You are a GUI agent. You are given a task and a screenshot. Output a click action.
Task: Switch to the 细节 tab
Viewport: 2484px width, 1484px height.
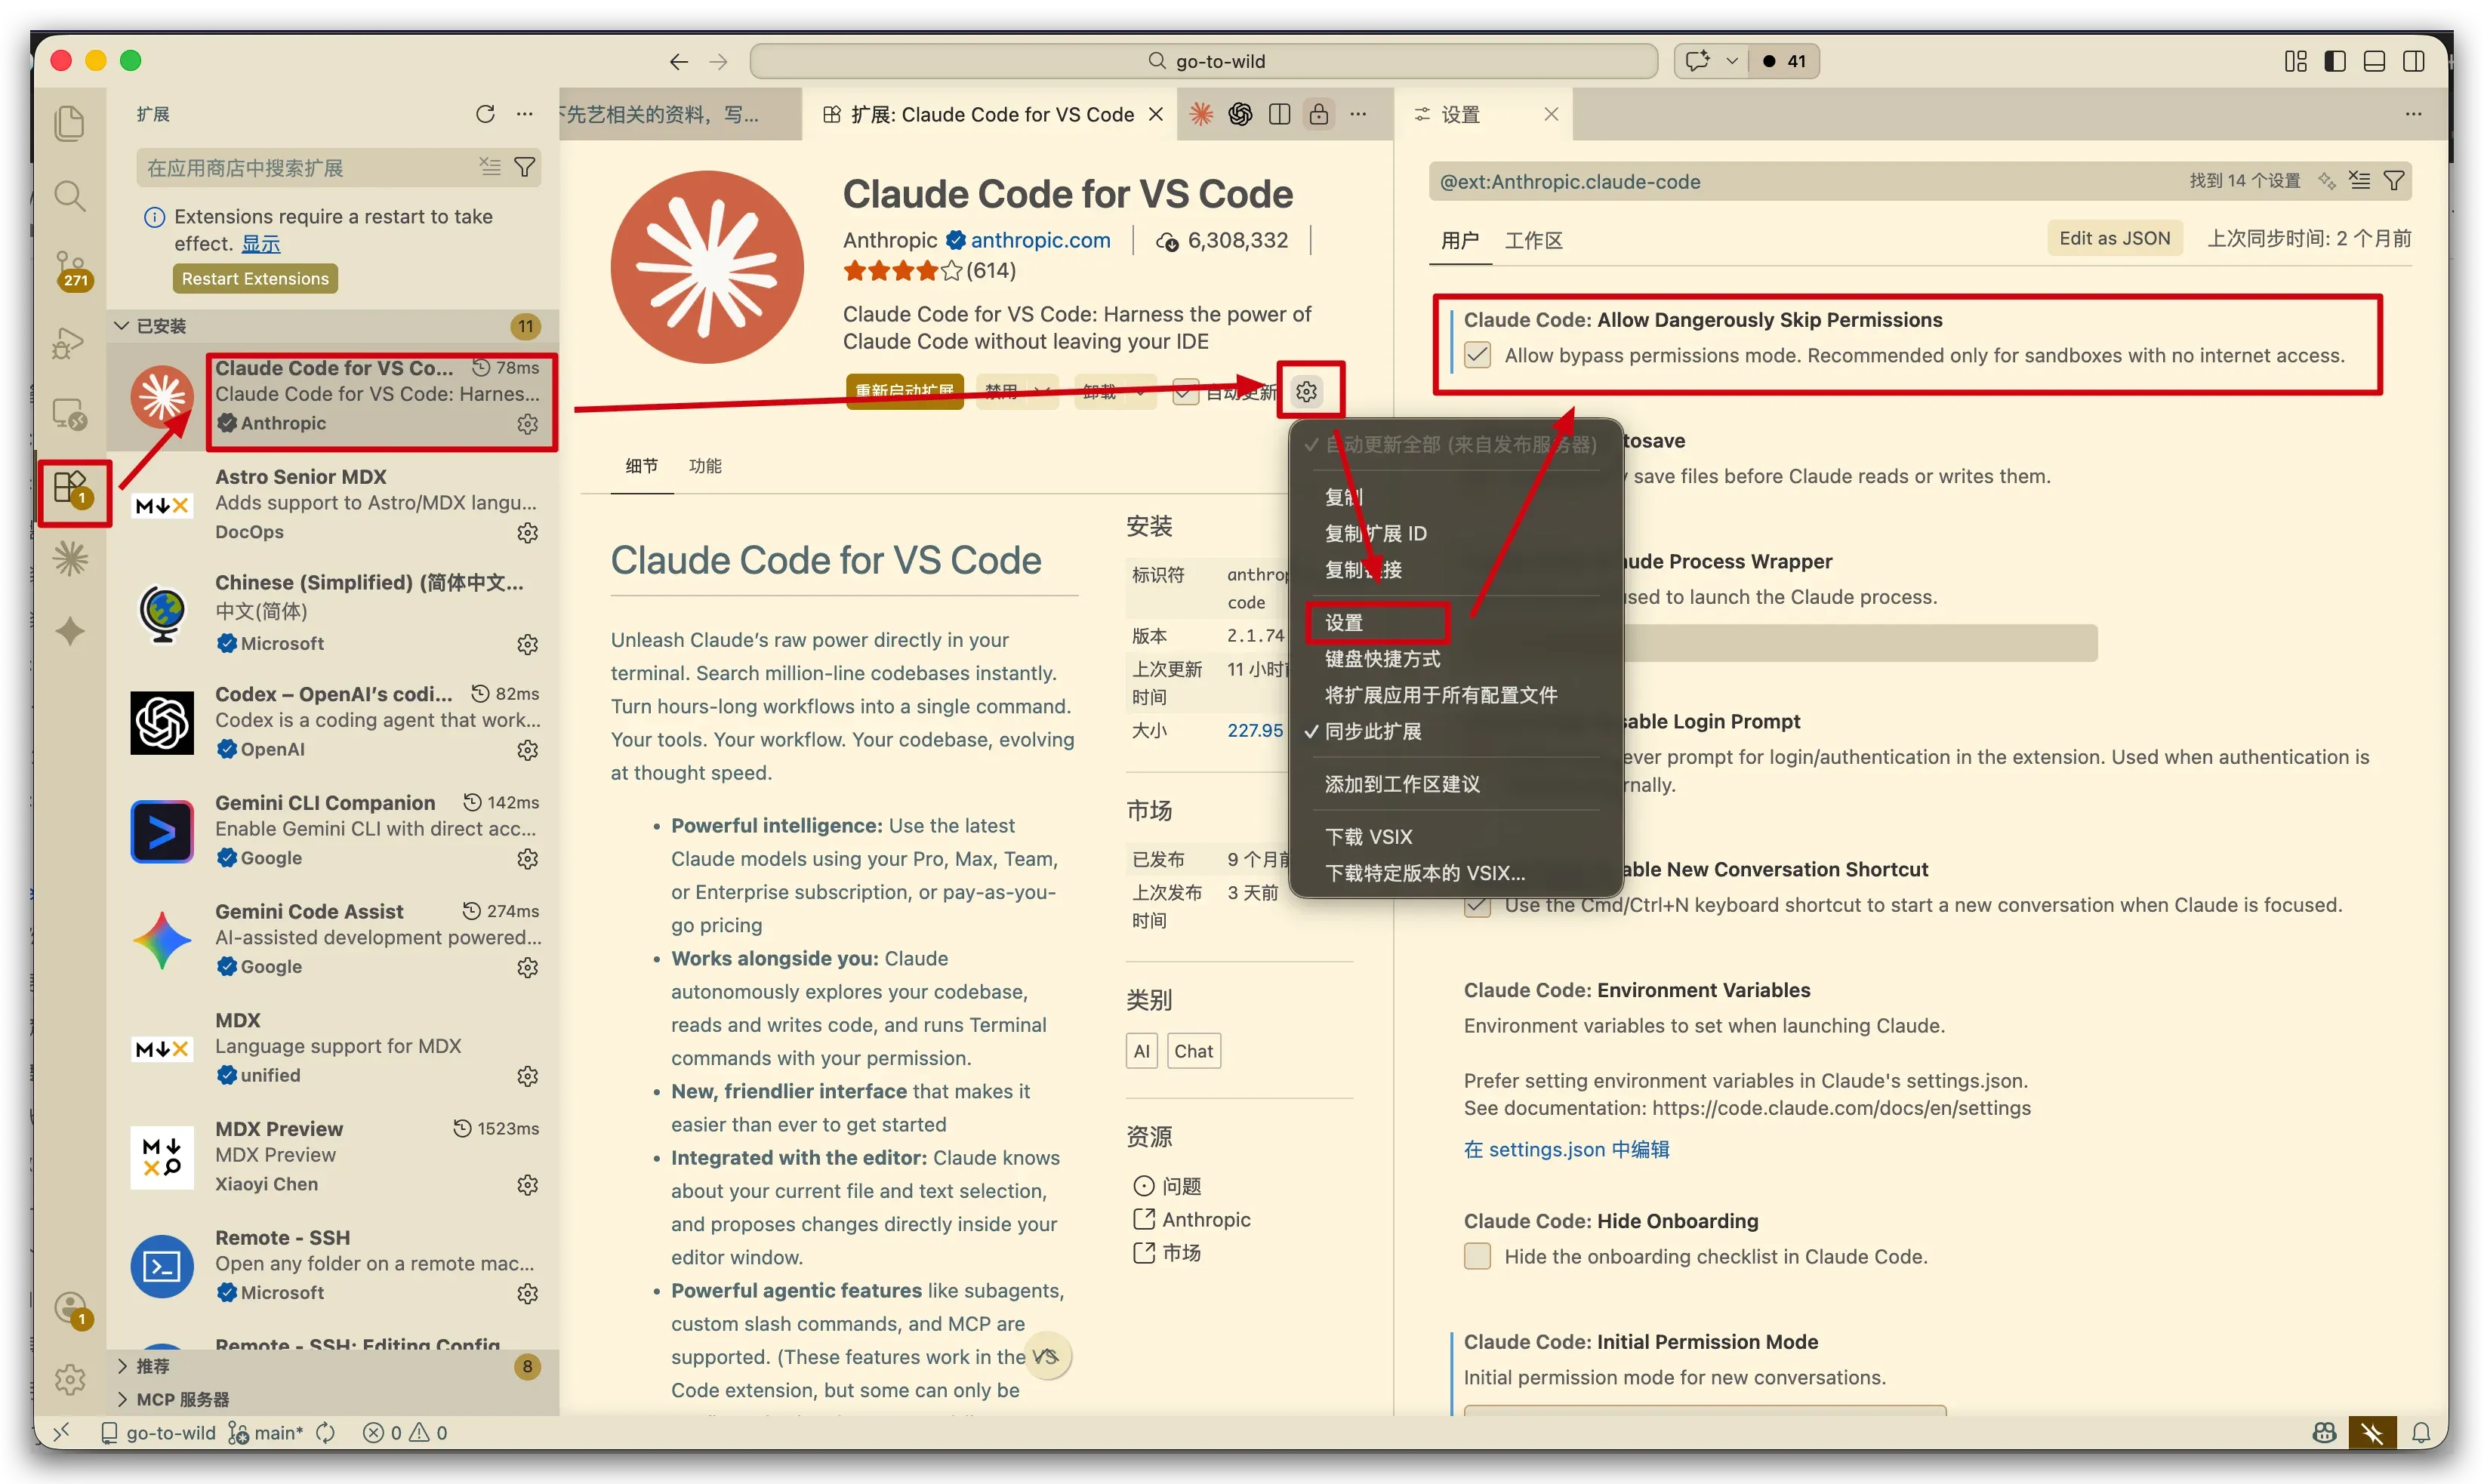point(641,466)
